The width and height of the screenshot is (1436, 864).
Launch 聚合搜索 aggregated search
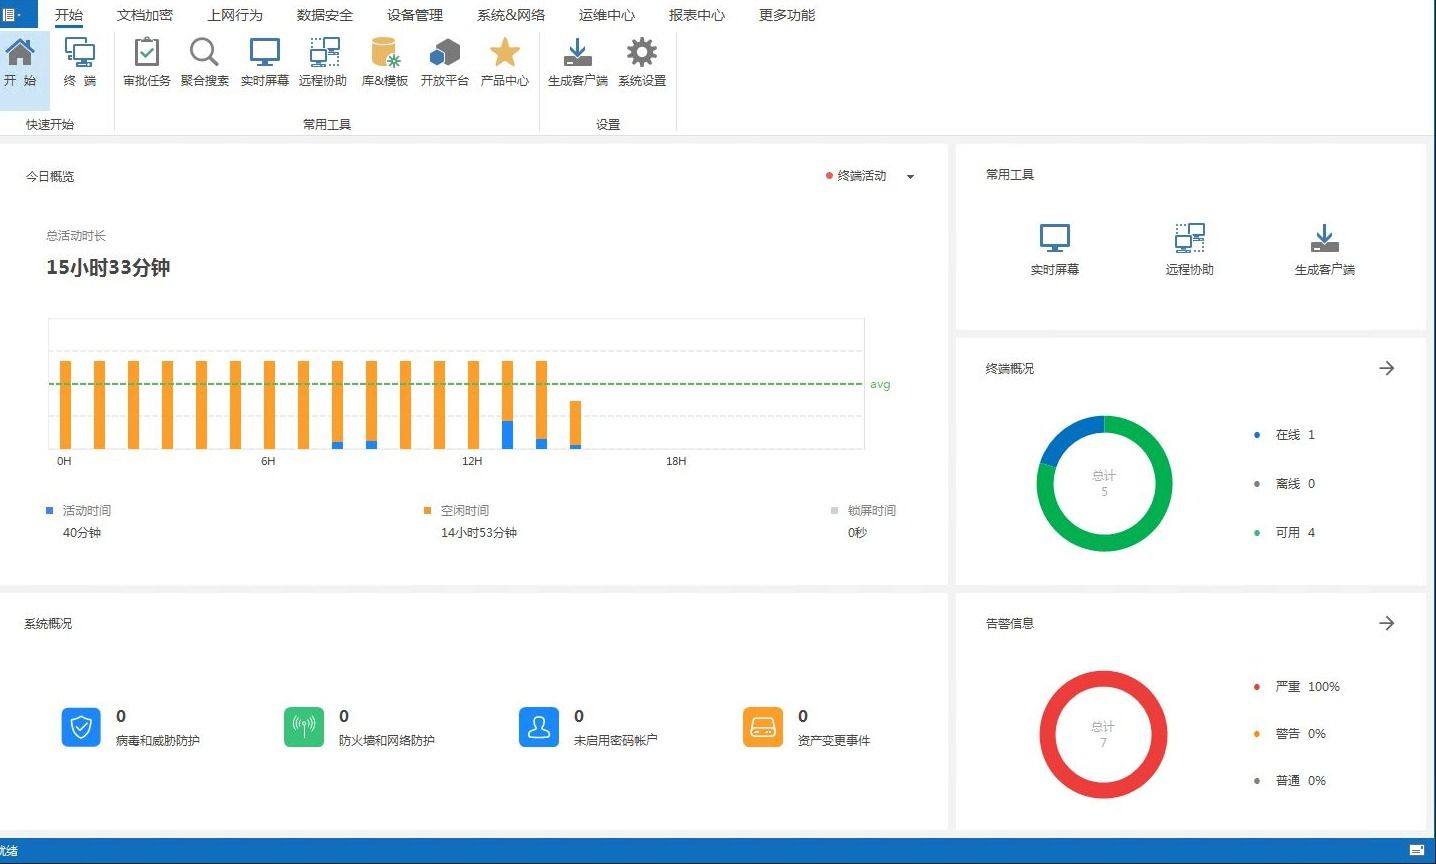click(205, 62)
